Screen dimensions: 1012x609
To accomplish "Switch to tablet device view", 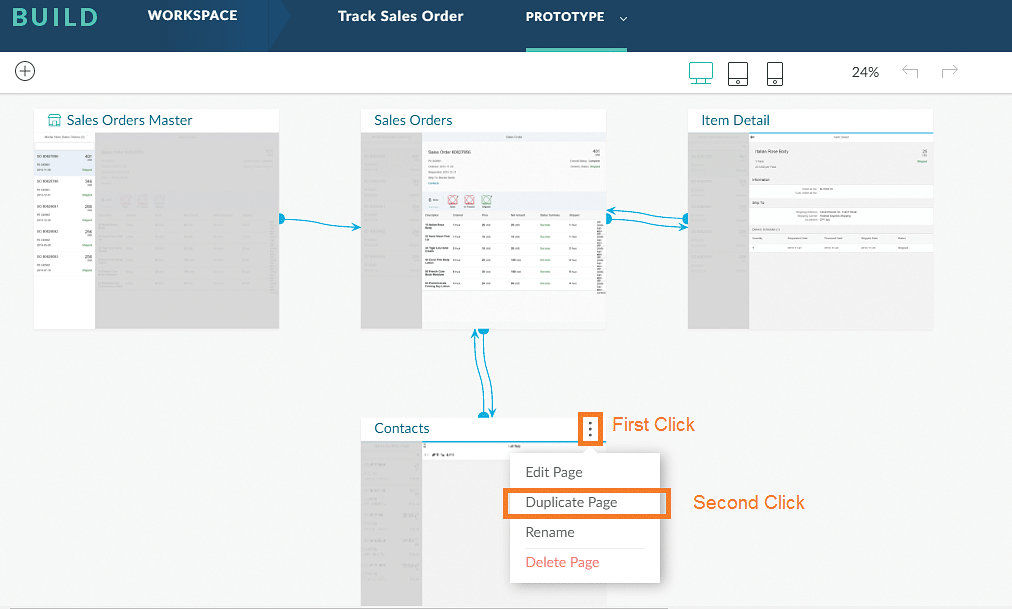I will click(x=738, y=73).
